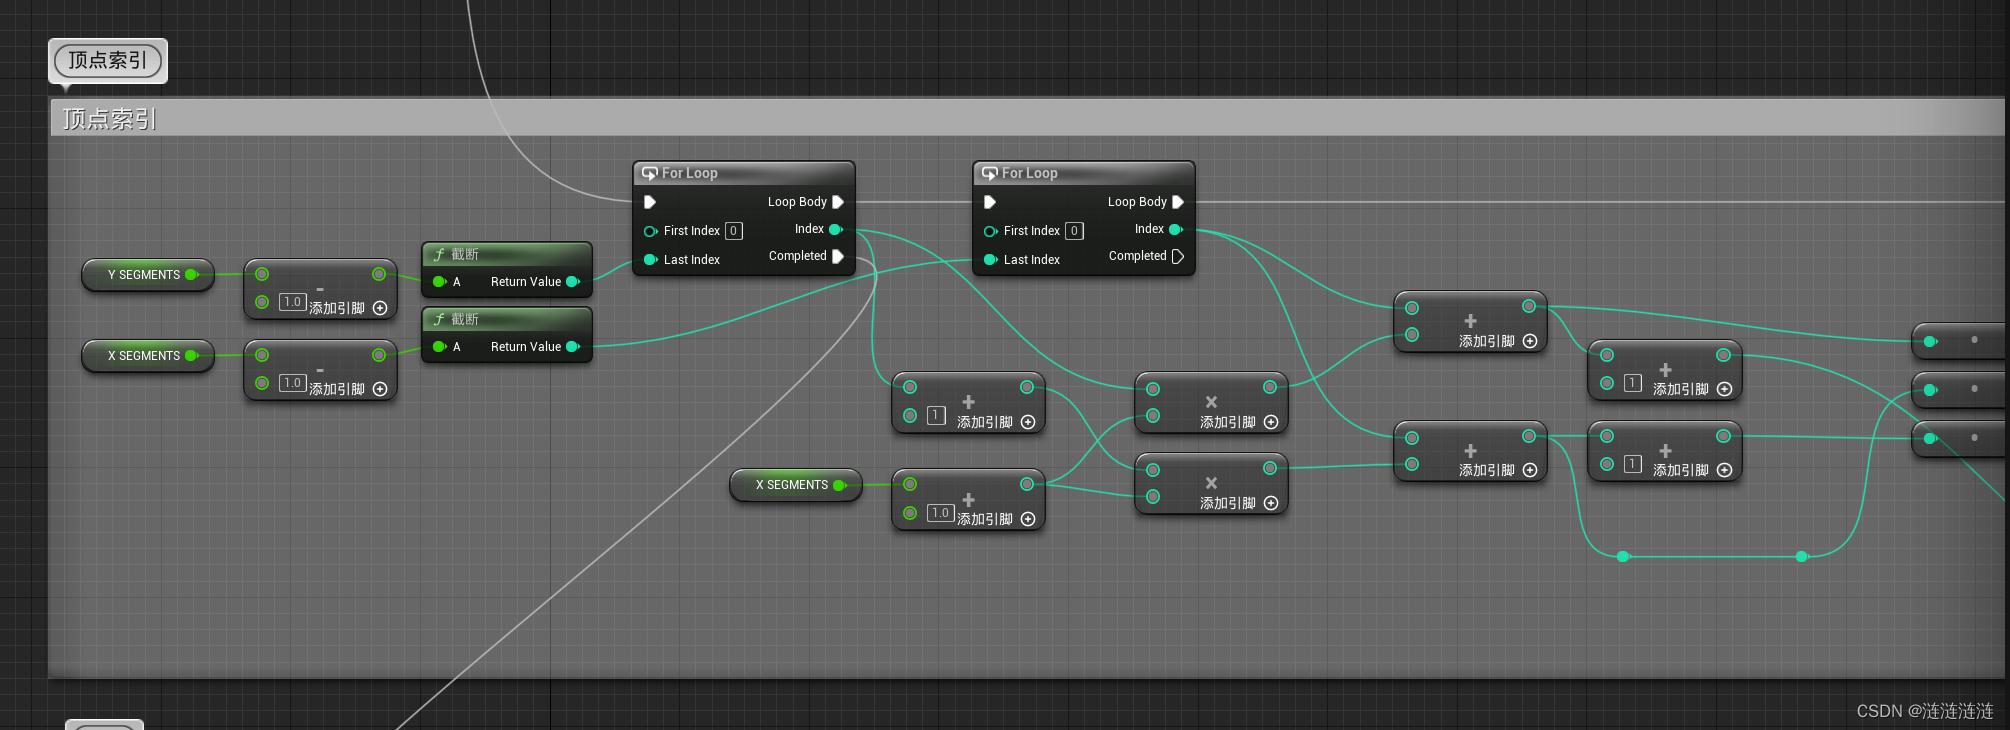Edit value 1 on the lower-right add node
This screenshot has height=730, width=2010.
pyautogui.click(x=1633, y=464)
